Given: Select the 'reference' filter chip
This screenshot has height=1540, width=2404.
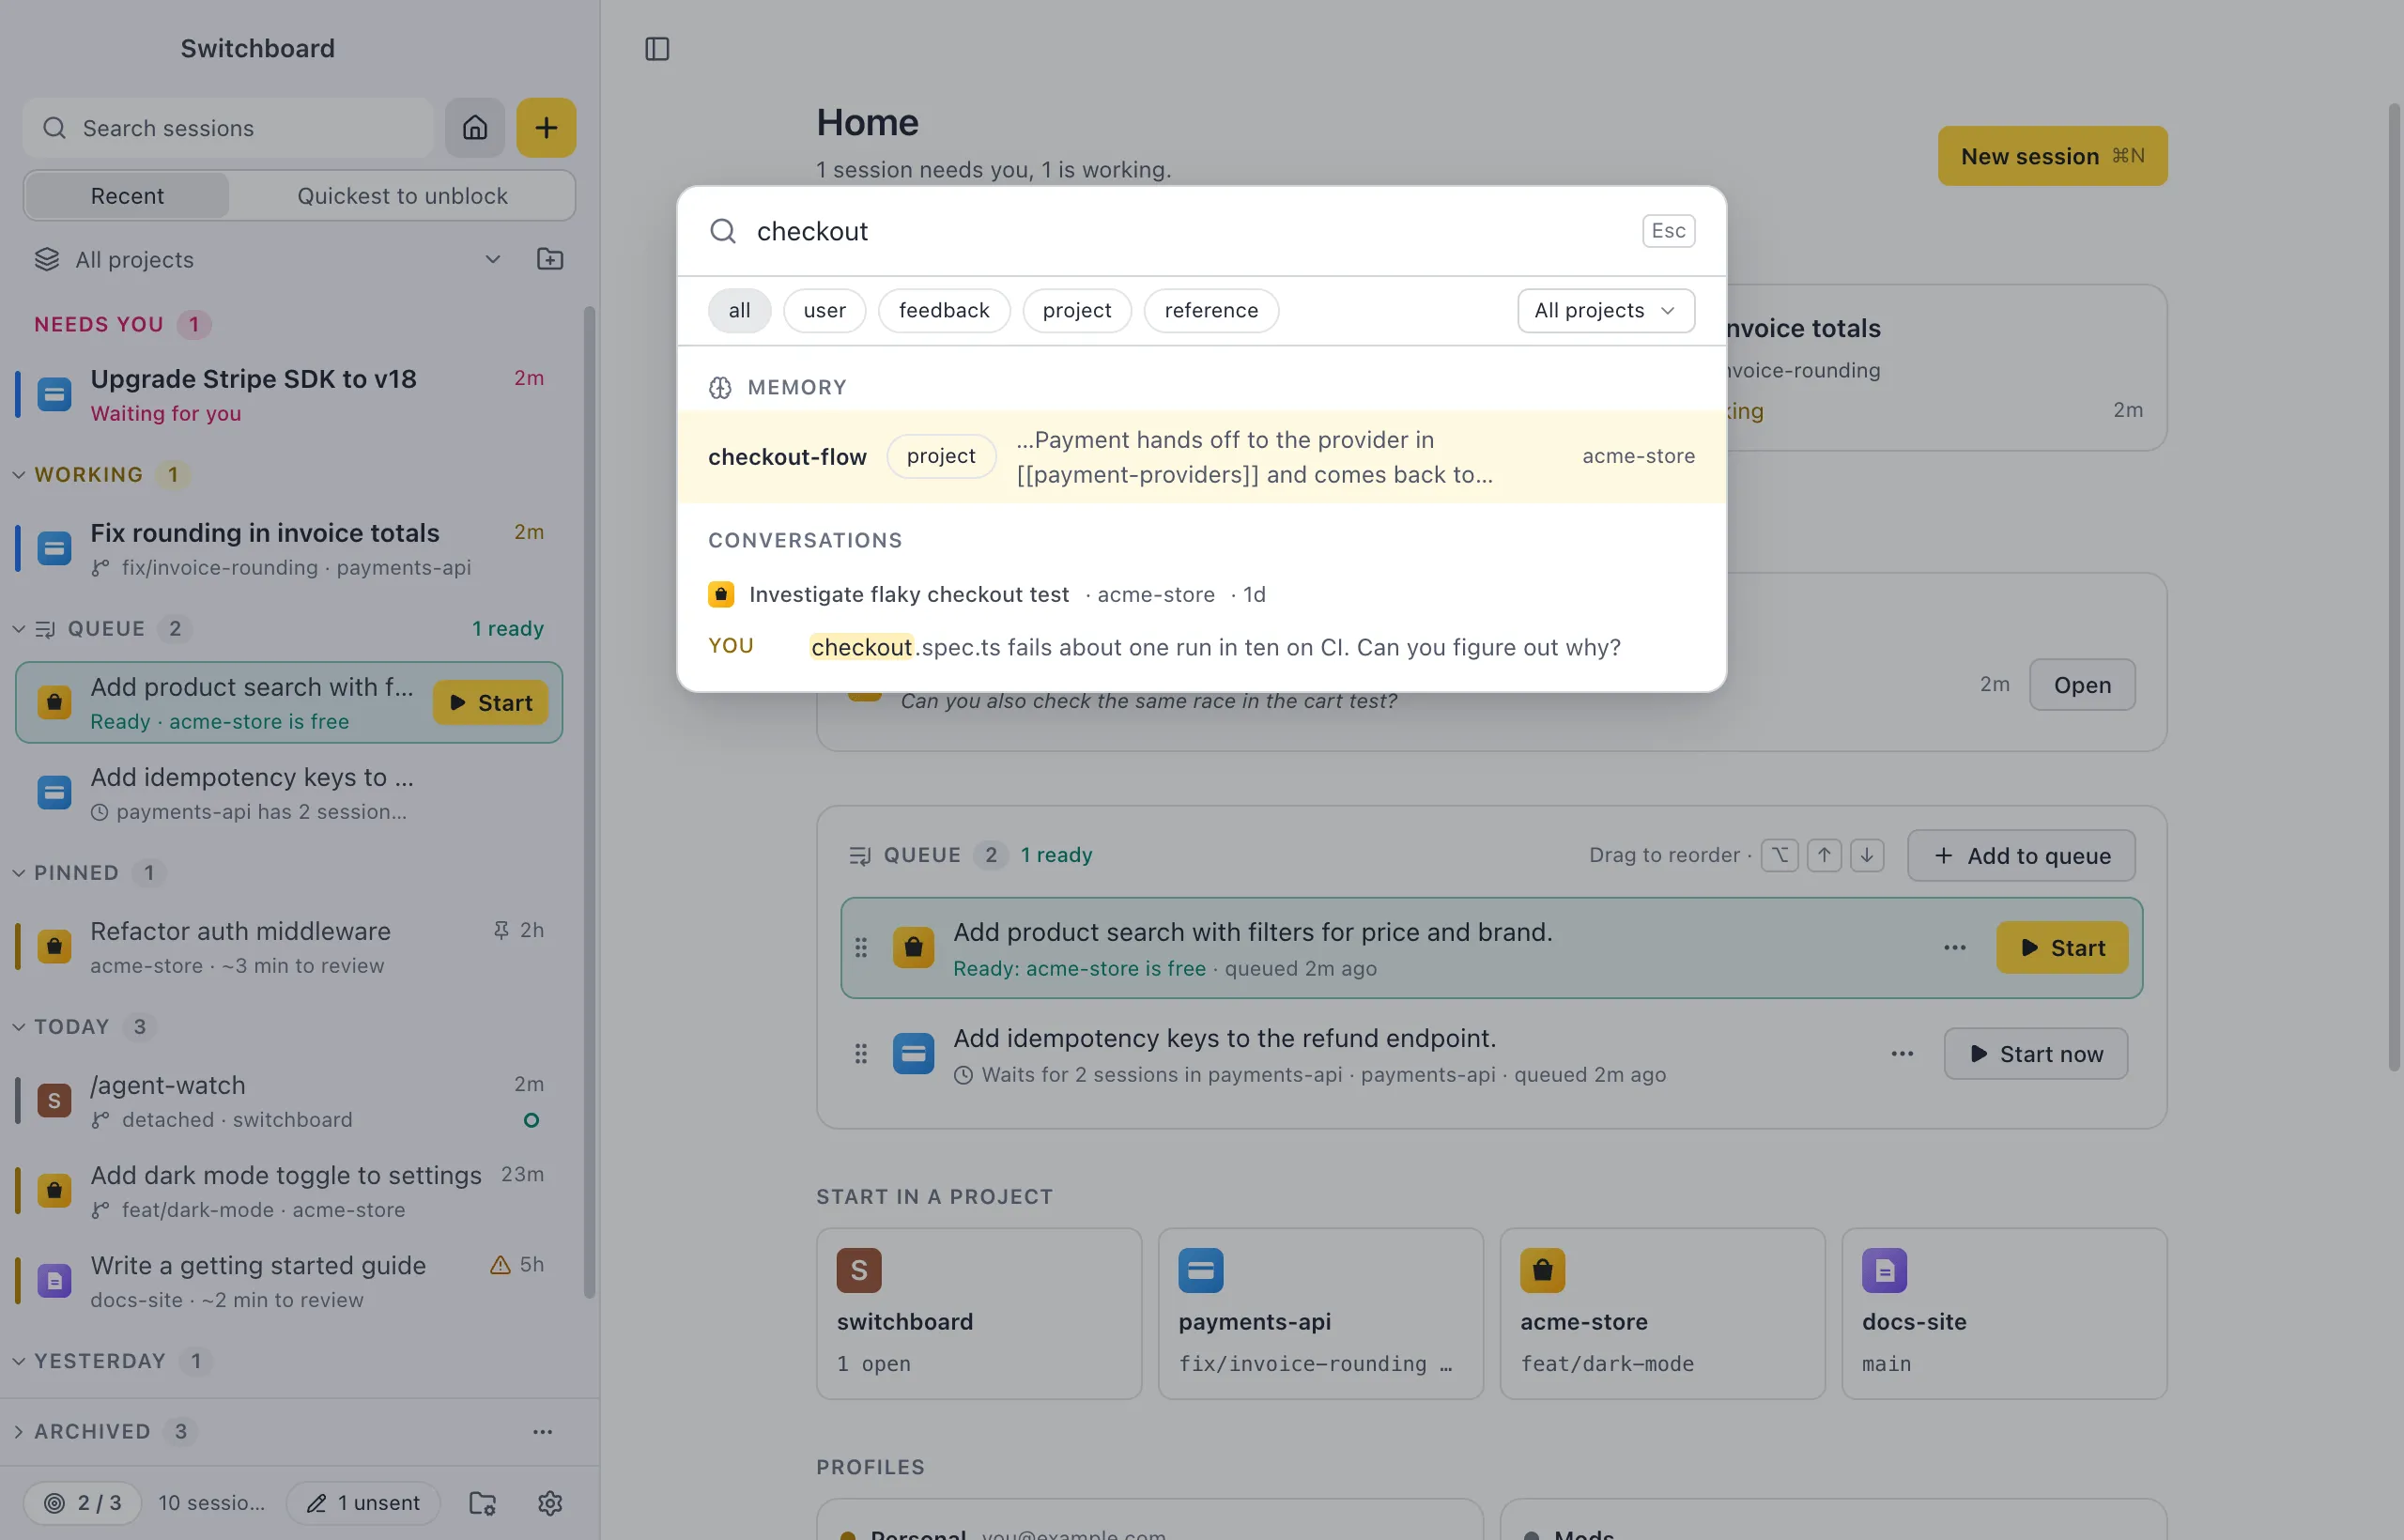Looking at the screenshot, I should click(x=1211, y=310).
